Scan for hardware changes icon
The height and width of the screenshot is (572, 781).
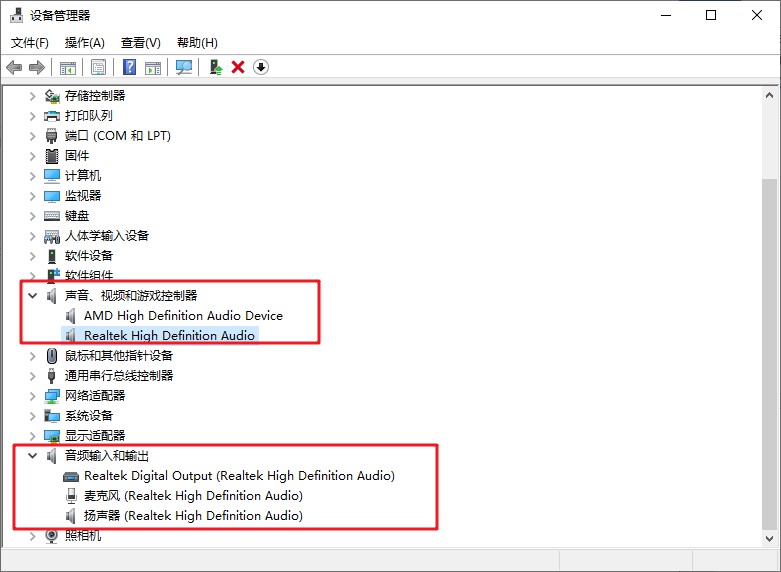pyautogui.click(x=184, y=67)
